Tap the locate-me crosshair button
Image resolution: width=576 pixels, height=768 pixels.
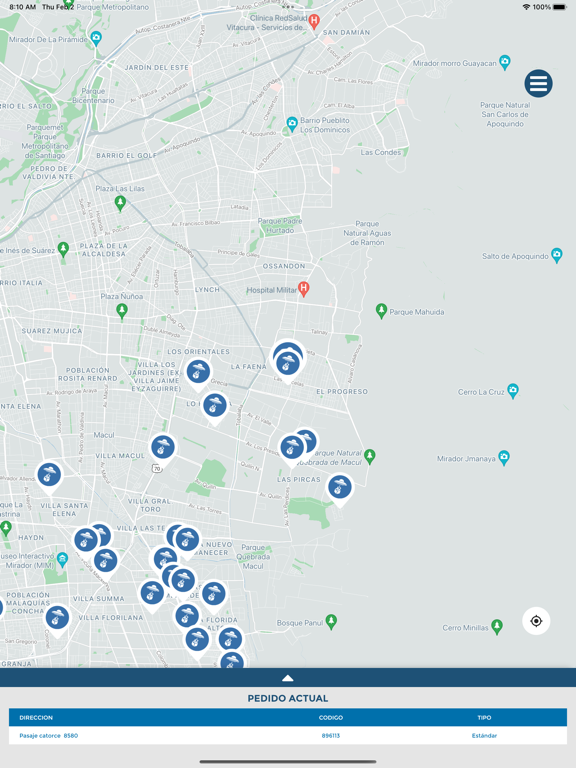[x=536, y=621]
